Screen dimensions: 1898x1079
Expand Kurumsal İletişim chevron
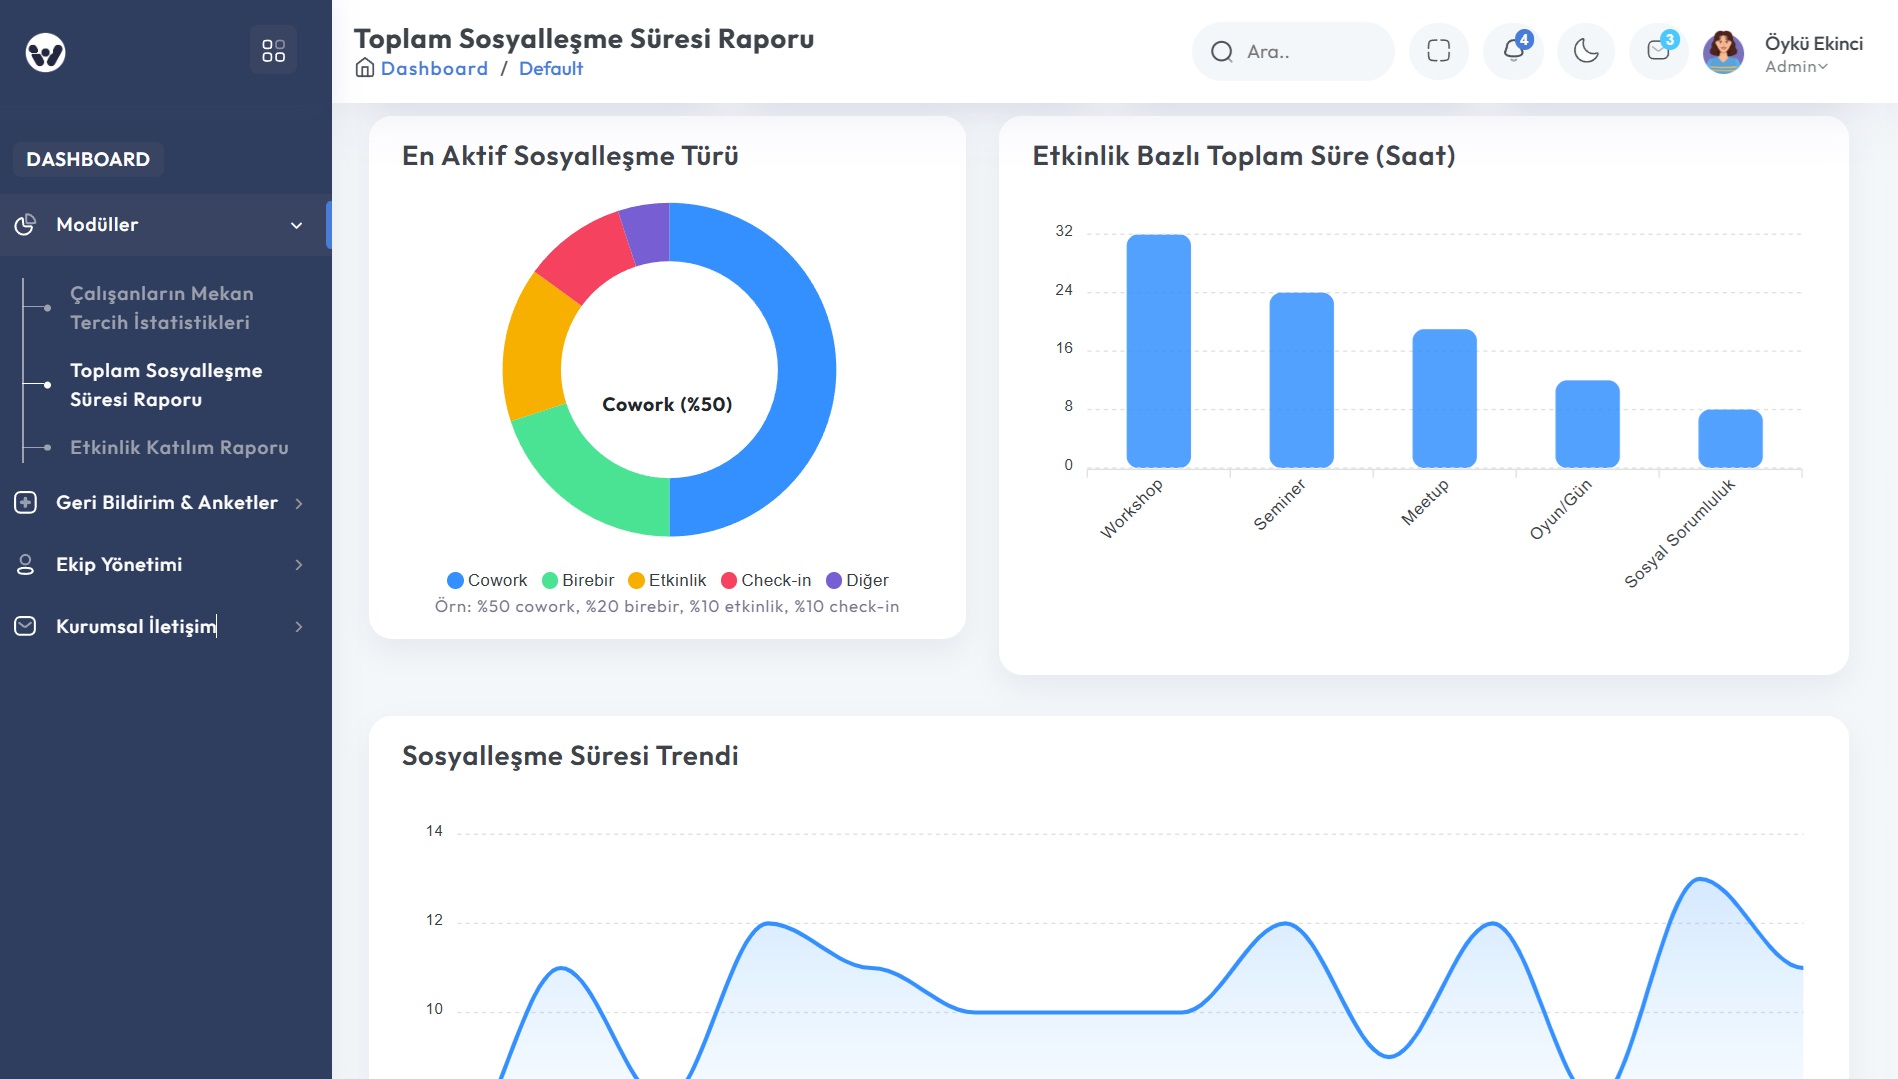[x=299, y=627]
